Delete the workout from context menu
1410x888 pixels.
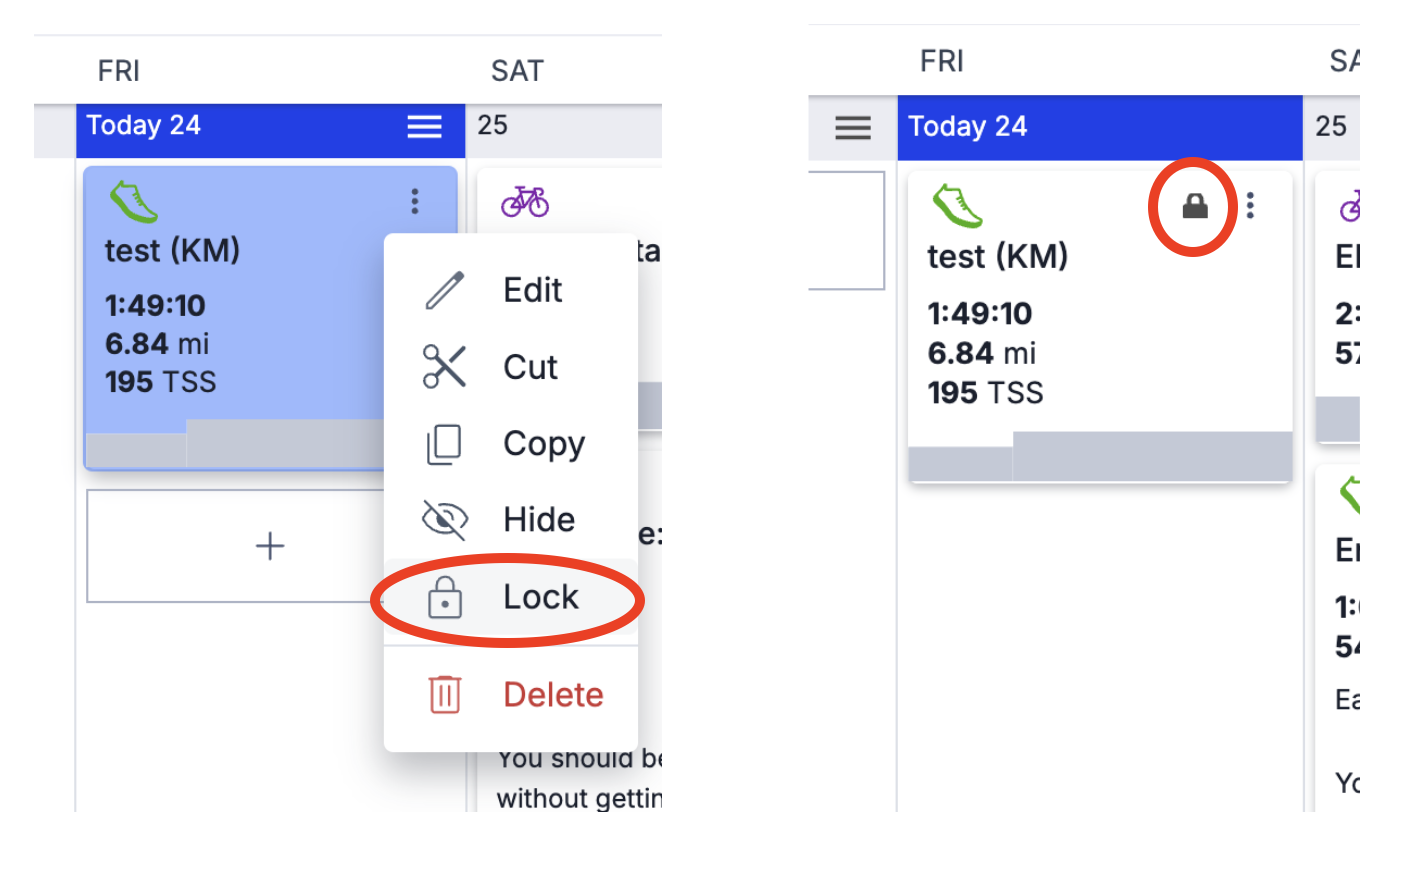[x=552, y=695]
